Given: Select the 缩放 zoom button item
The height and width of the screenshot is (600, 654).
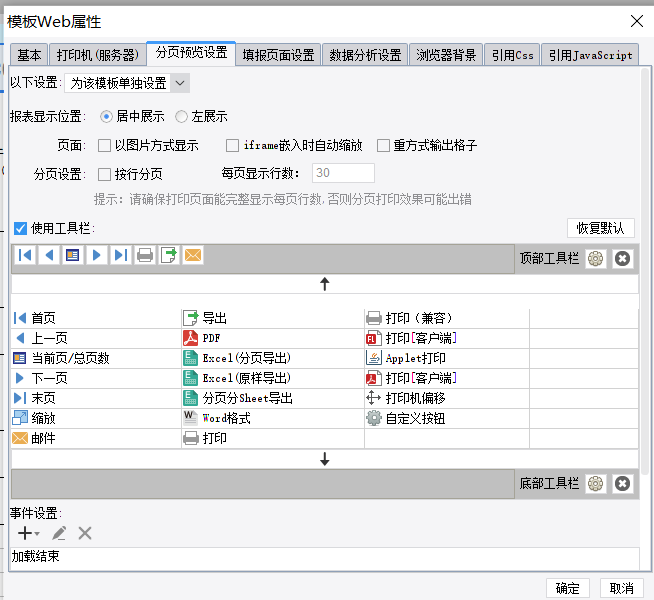Looking at the screenshot, I should click(x=96, y=418).
